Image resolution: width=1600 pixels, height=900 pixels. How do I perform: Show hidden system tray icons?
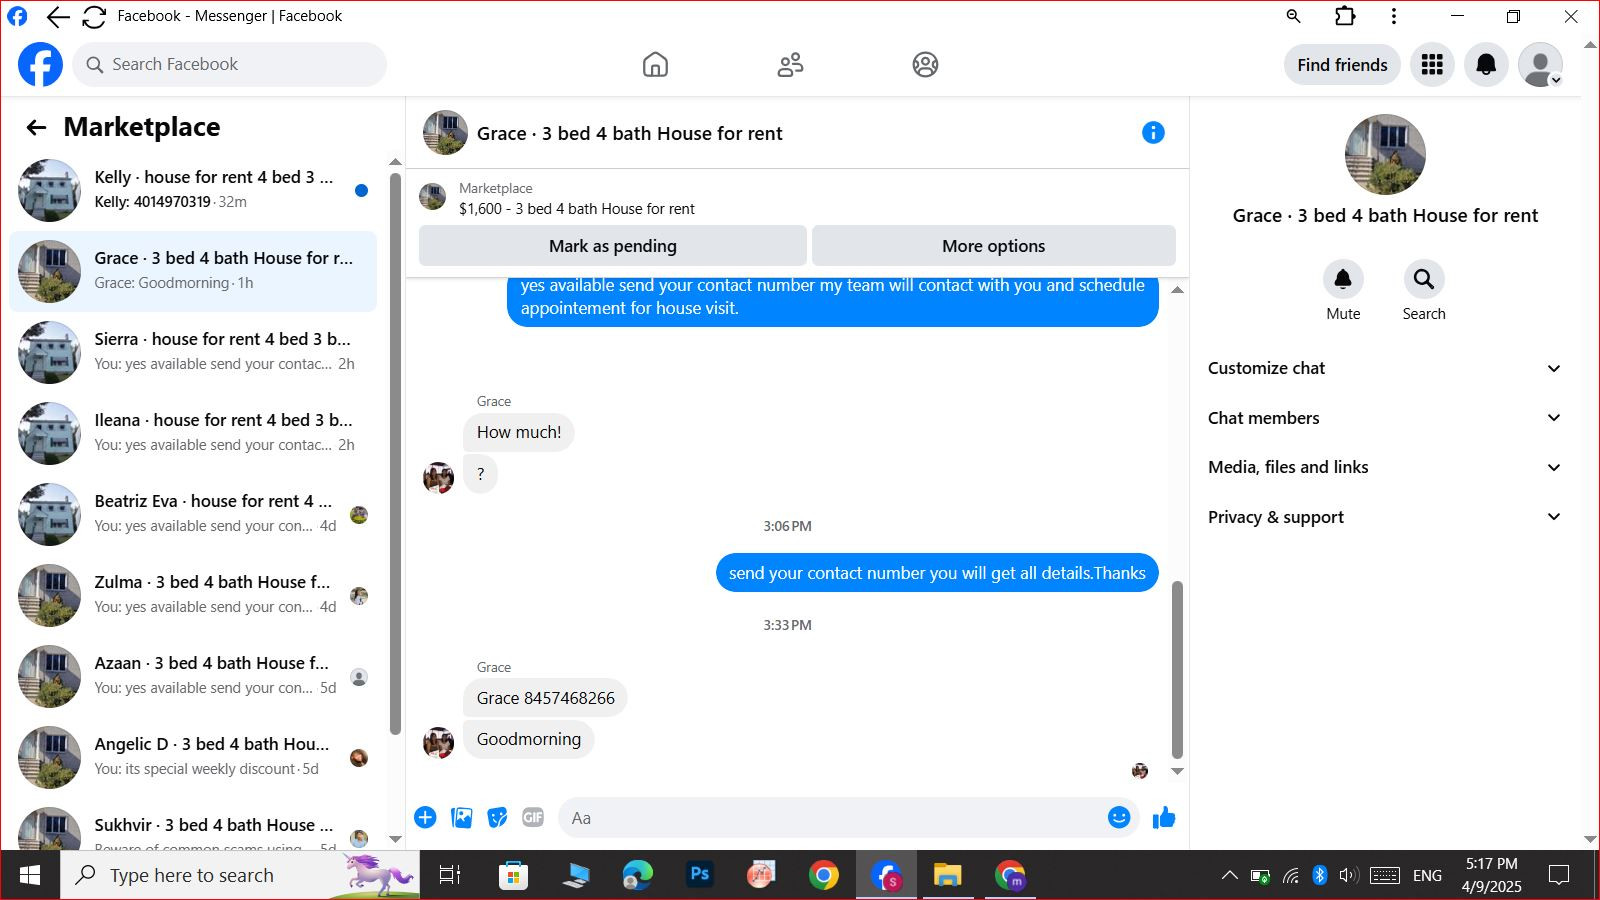click(x=1229, y=876)
